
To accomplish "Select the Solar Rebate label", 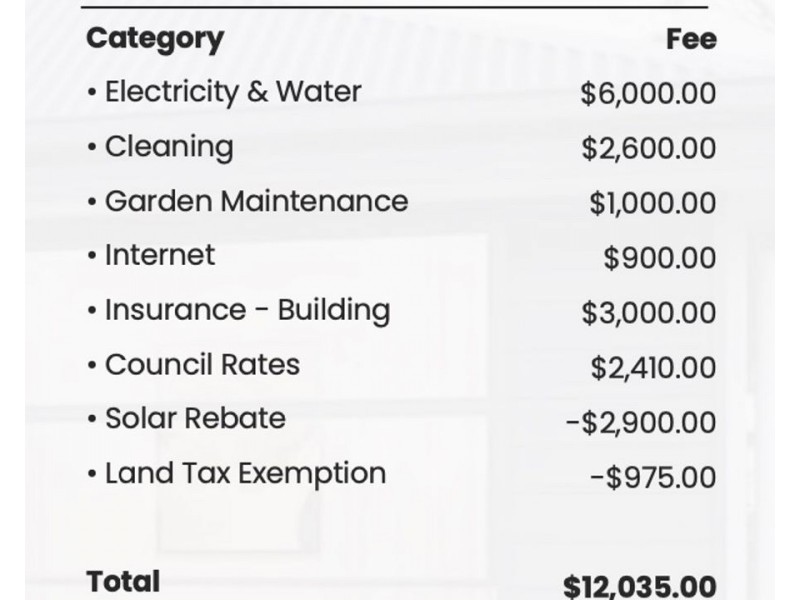I will tap(195, 418).
